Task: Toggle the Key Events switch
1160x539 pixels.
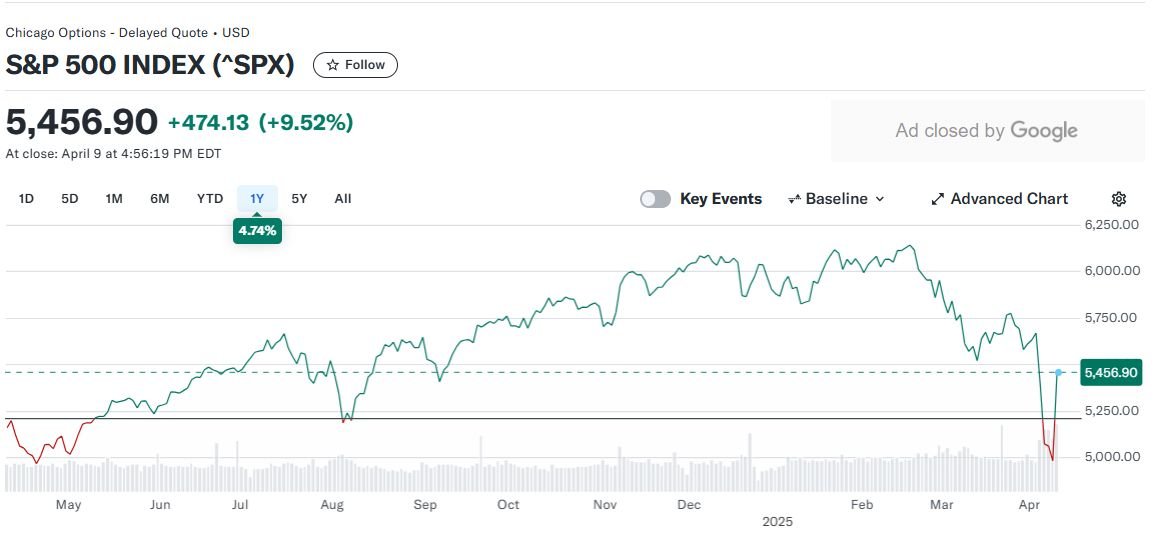Action: pyautogui.click(x=655, y=199)
